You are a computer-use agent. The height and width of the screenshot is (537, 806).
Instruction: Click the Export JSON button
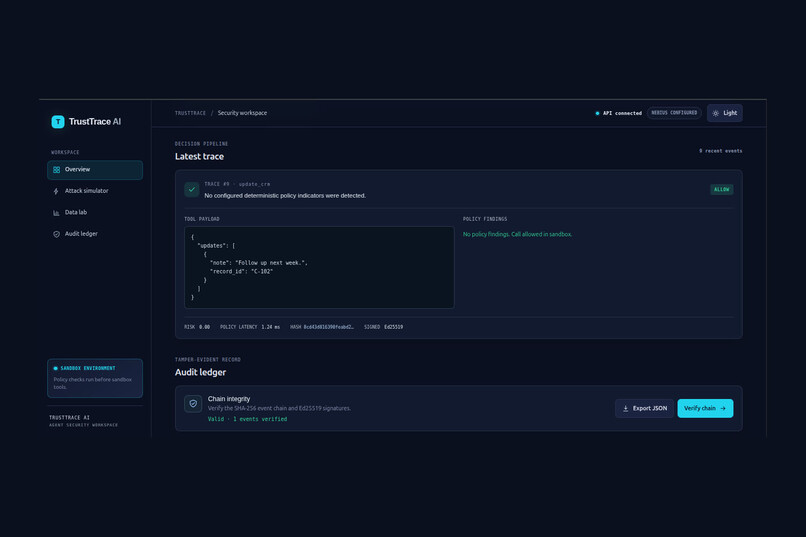(645, 409)
